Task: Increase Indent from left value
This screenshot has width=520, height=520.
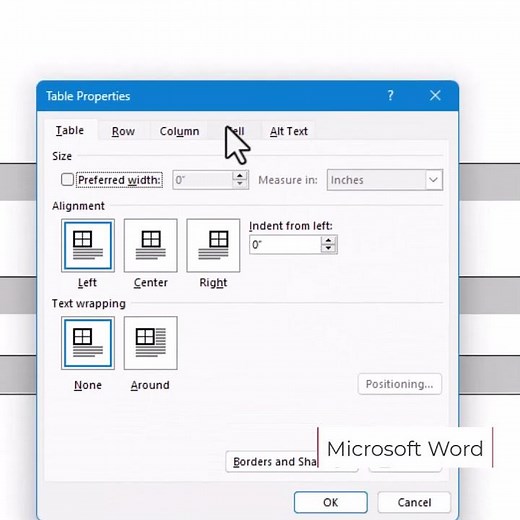Action: 329,240
